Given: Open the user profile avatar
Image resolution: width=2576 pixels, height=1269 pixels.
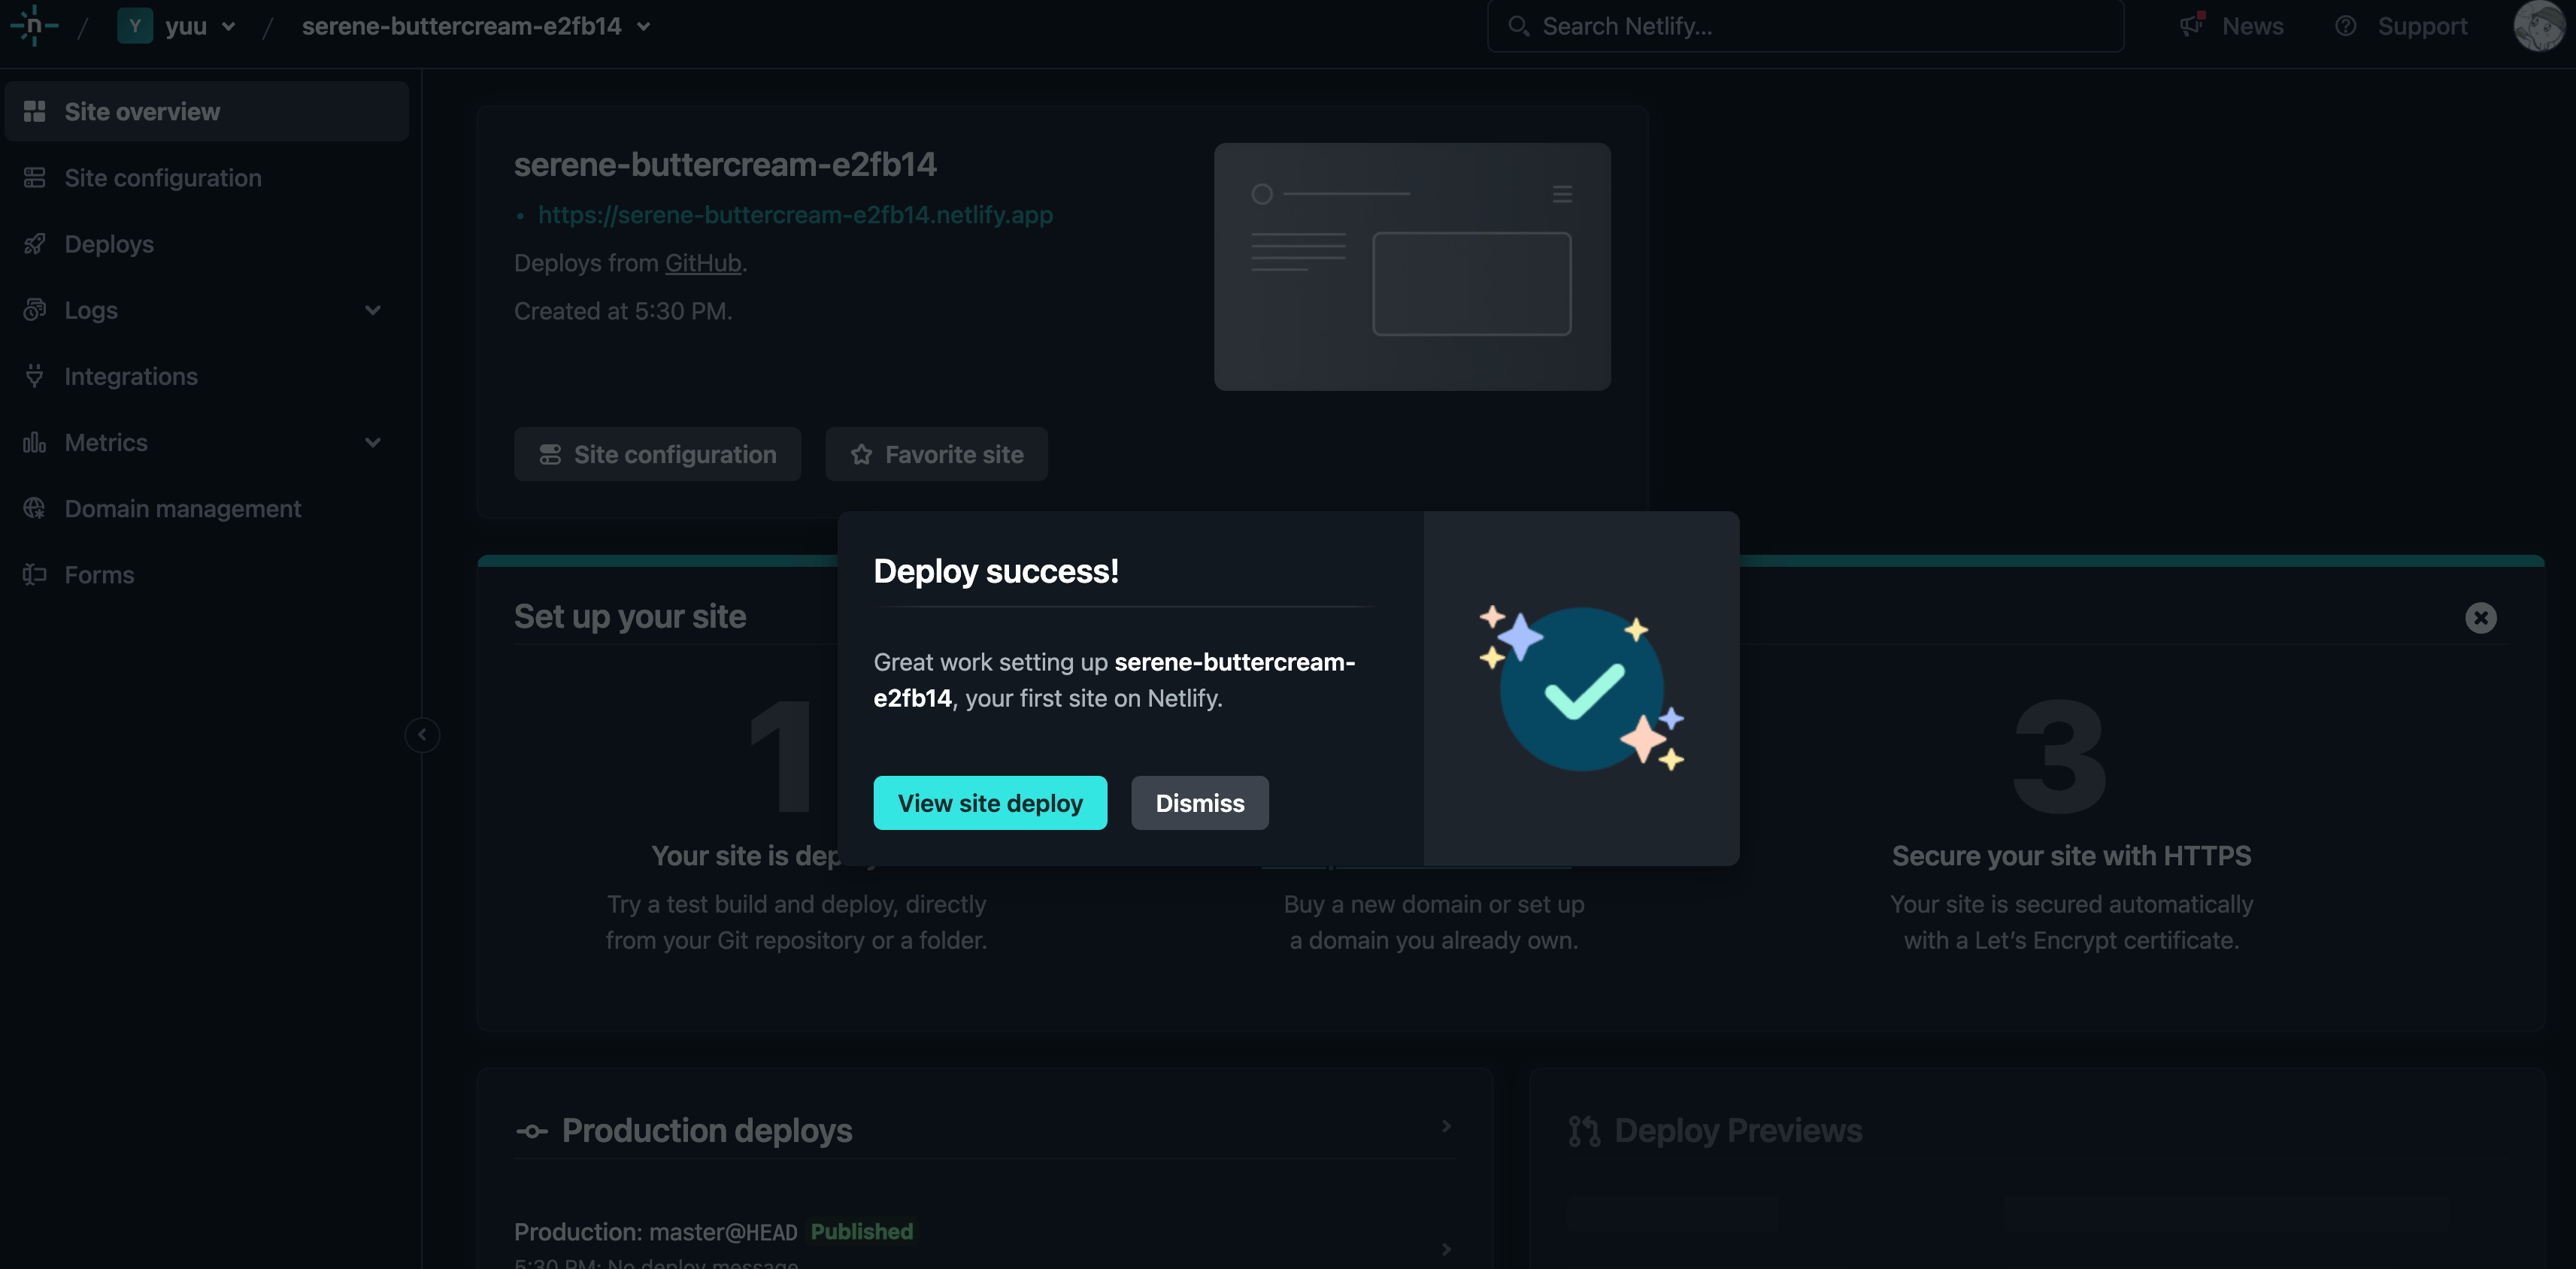Looking at the screenshot, I should [x=2538, y=26].
